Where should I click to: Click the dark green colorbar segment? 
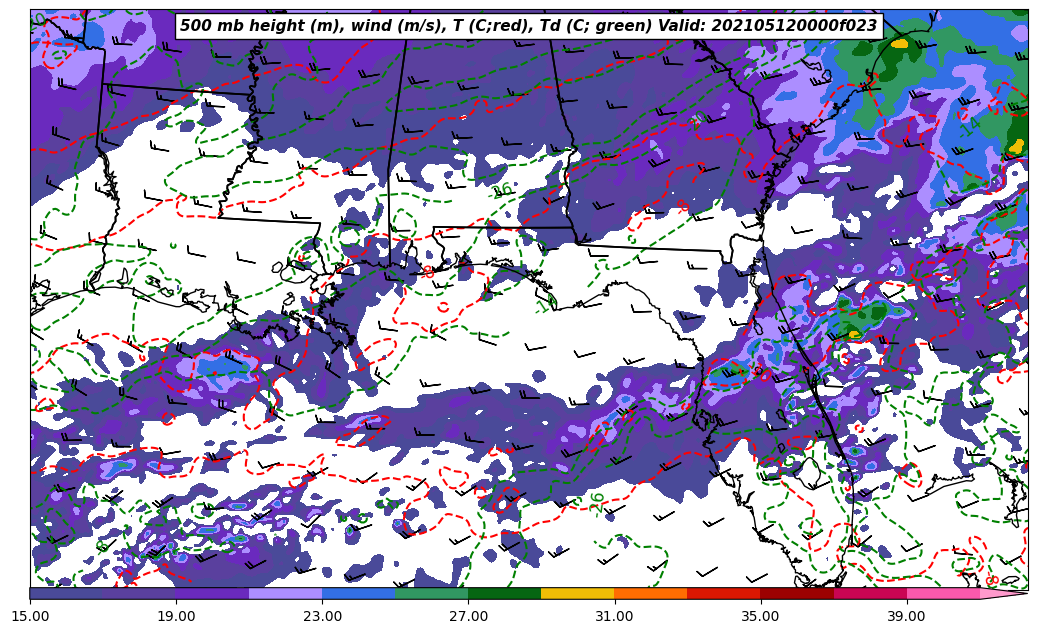pos(504,593)
